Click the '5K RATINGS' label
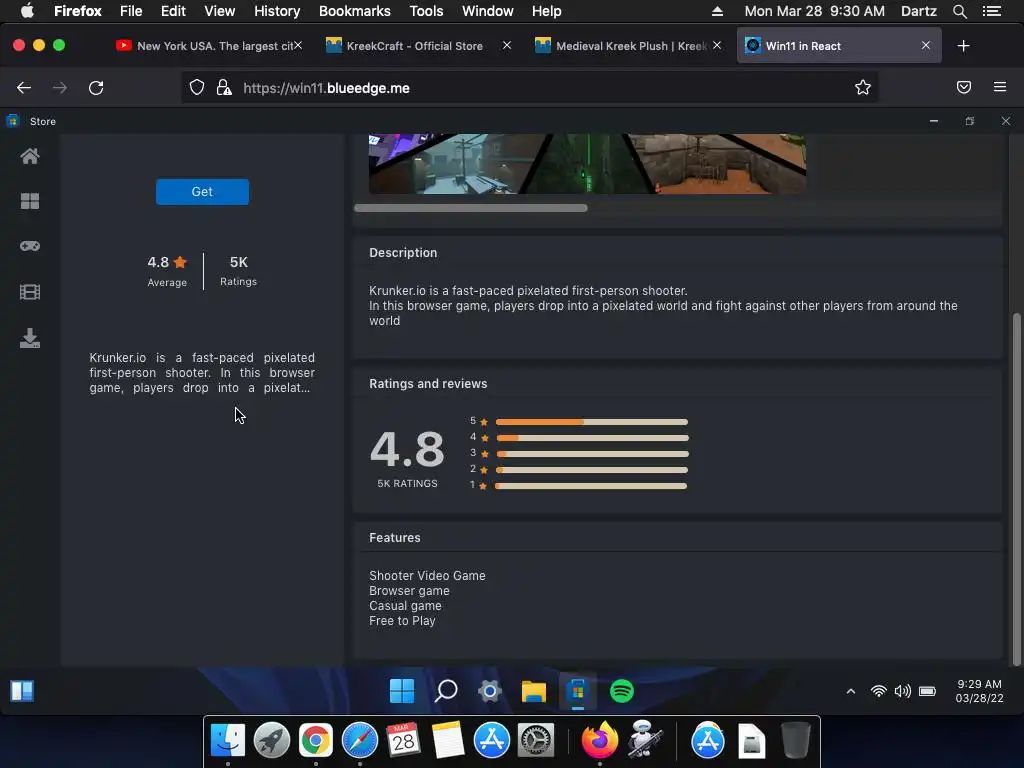1024x768 pixels. pos(408,483)
